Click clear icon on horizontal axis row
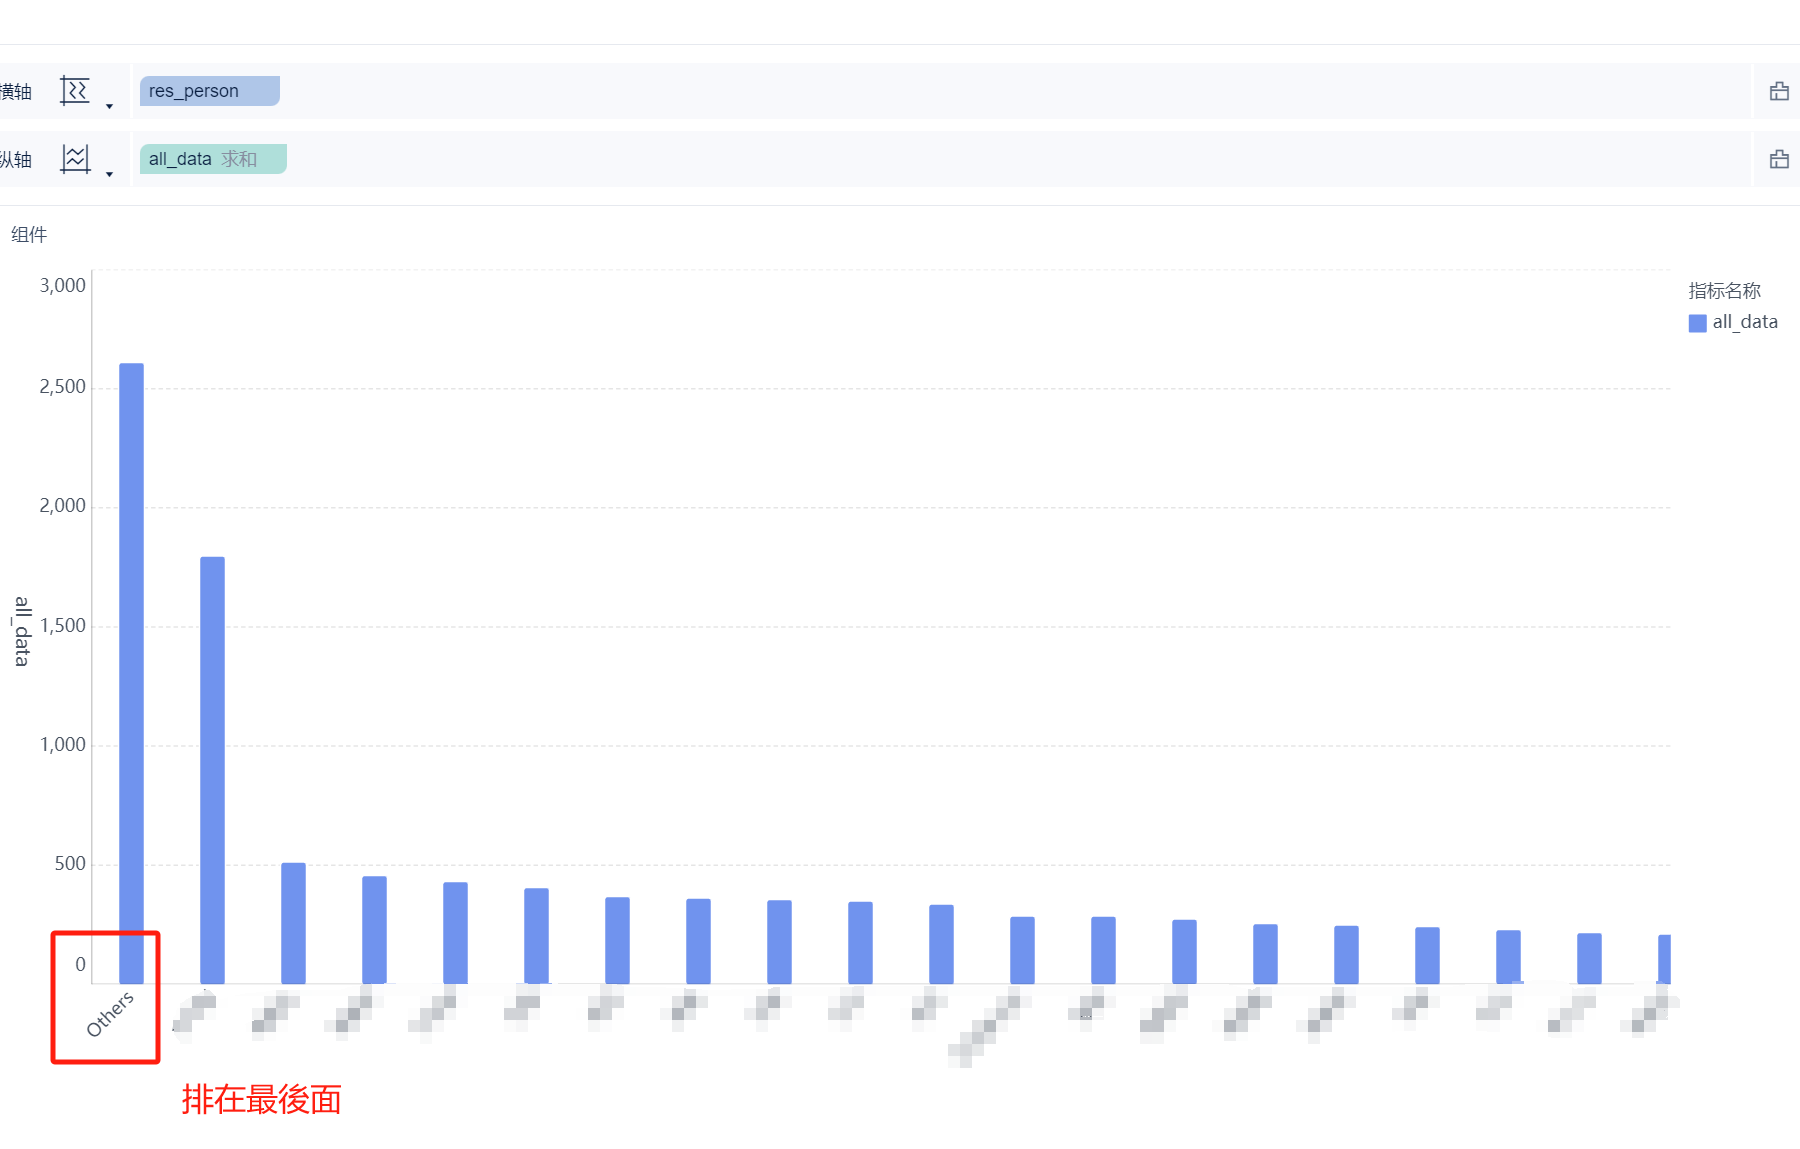This screenshot has width=1800, height=1149. click(1779, 91)
